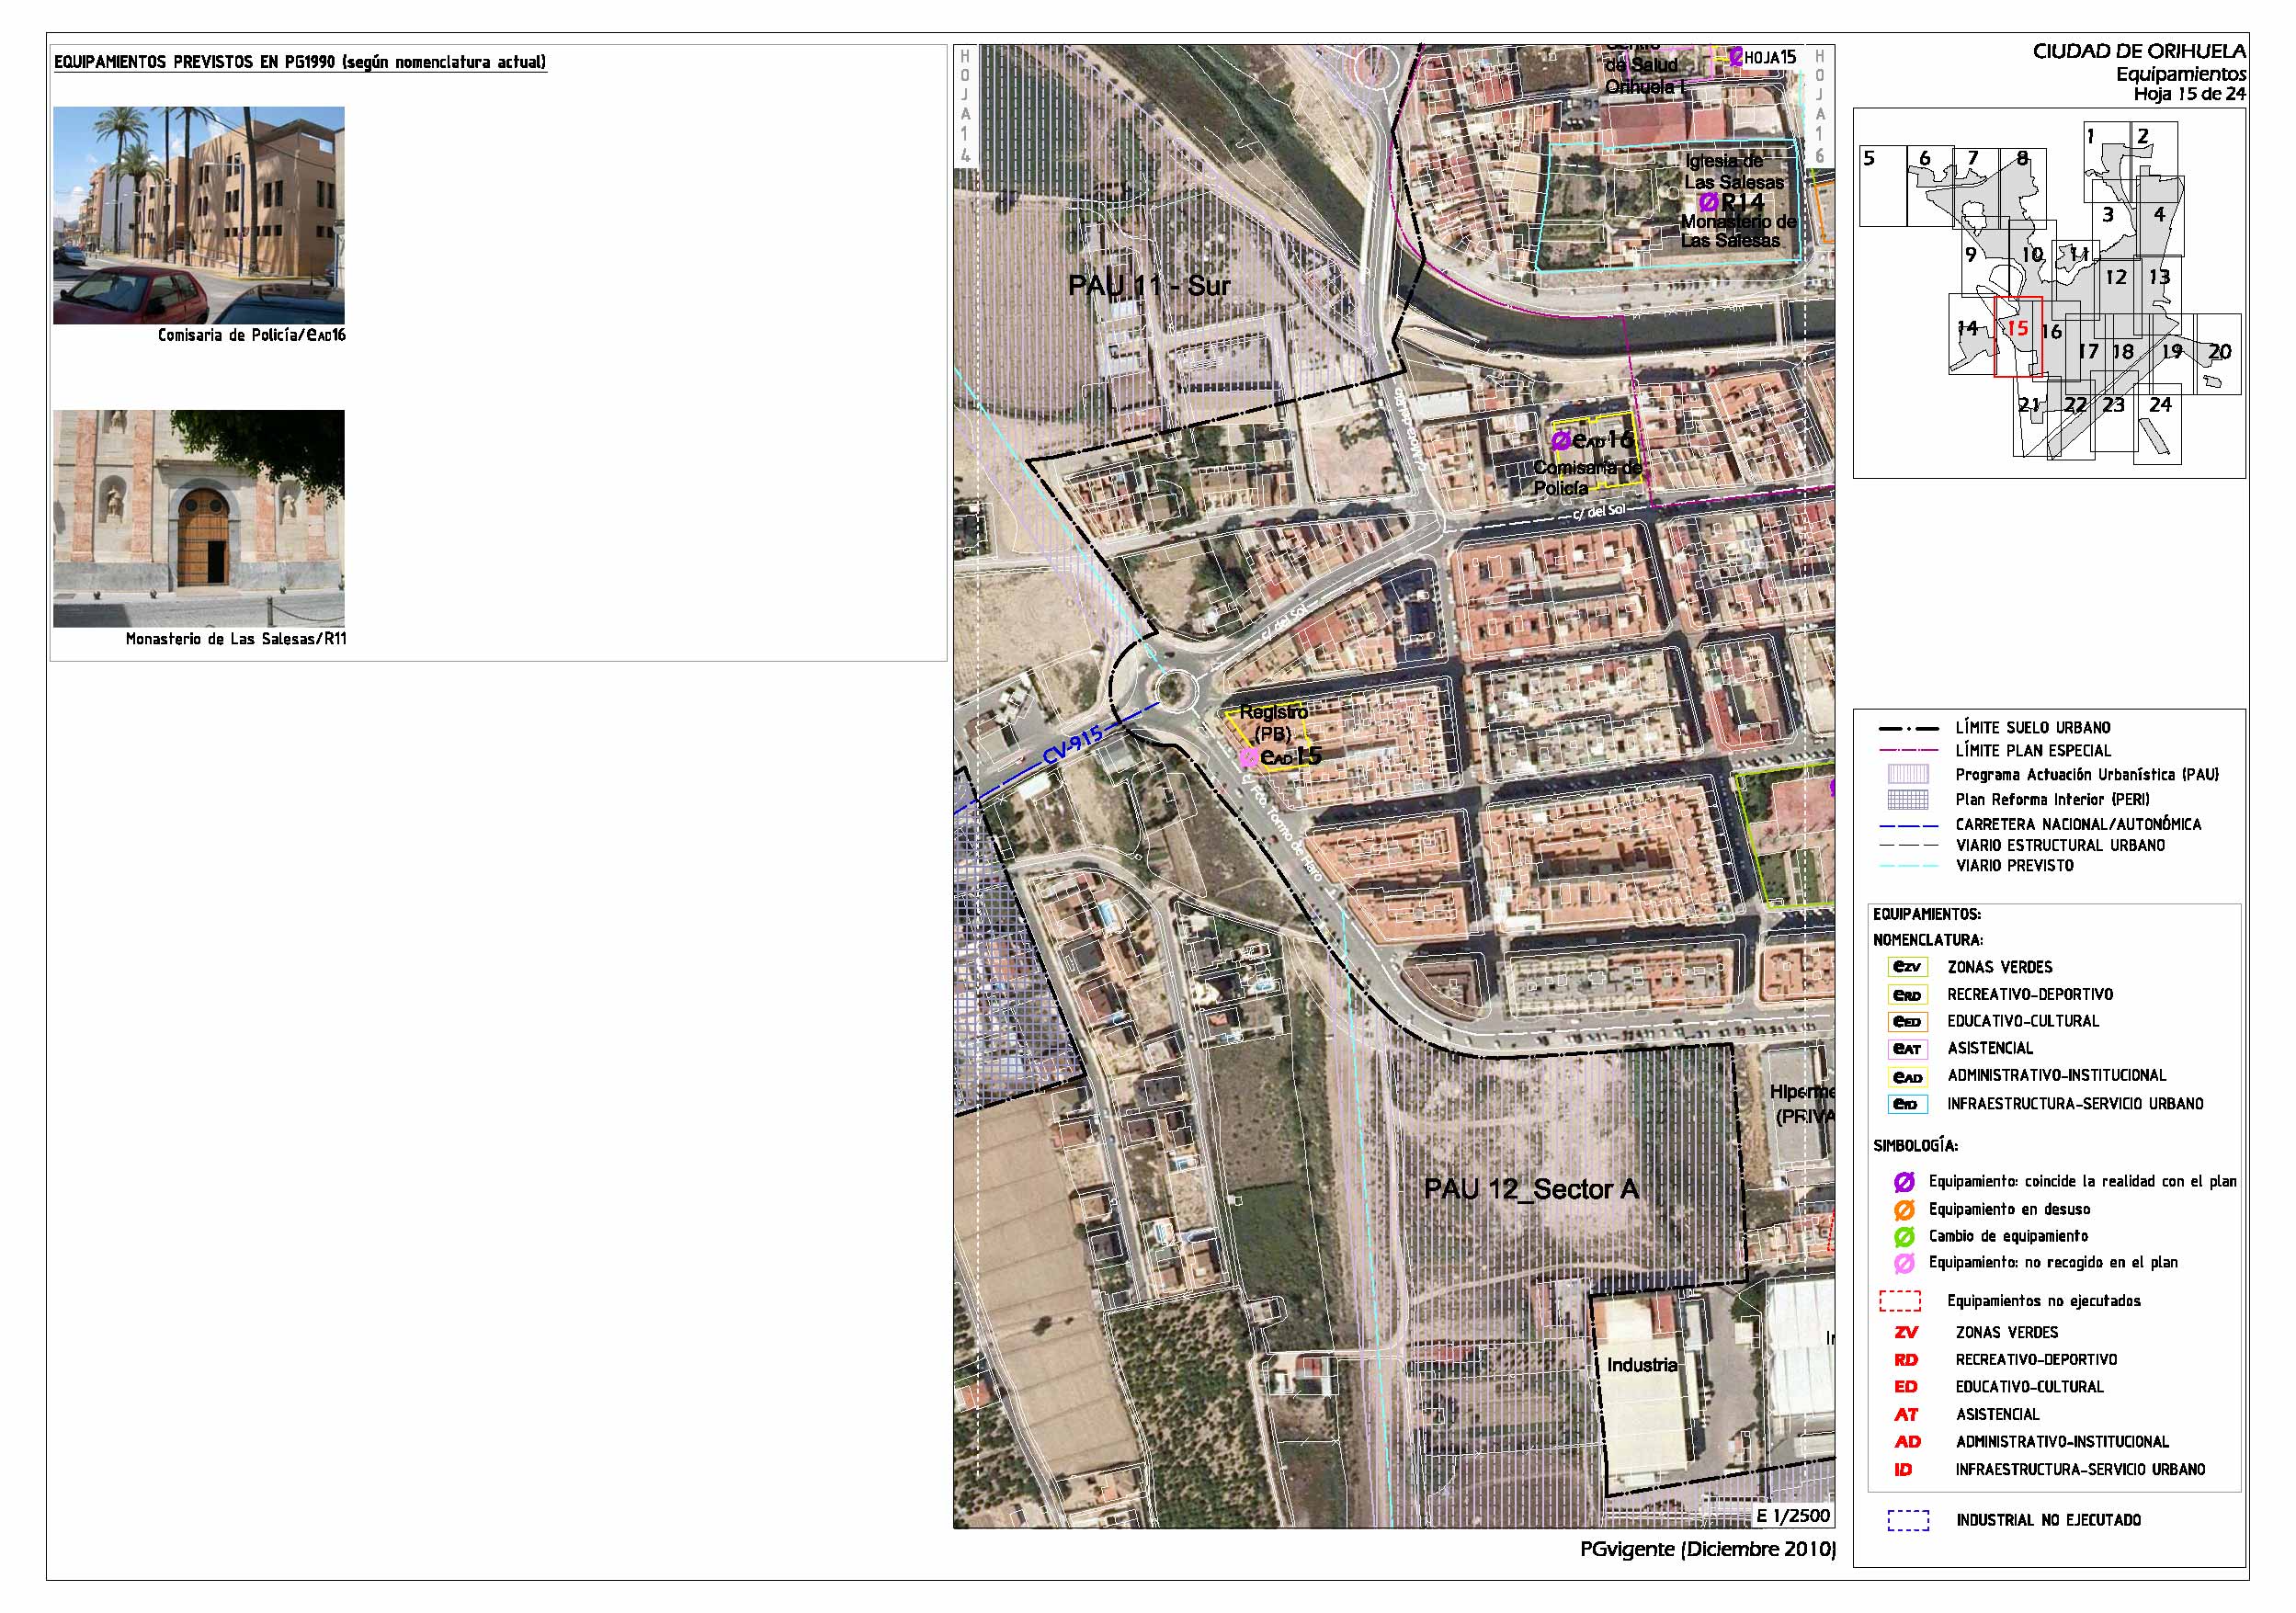Viewport: 2296px width, 1613px height.
Task: Select the eAD Administrativo-Institucional legend icon
Action: click(1907, 1077)
